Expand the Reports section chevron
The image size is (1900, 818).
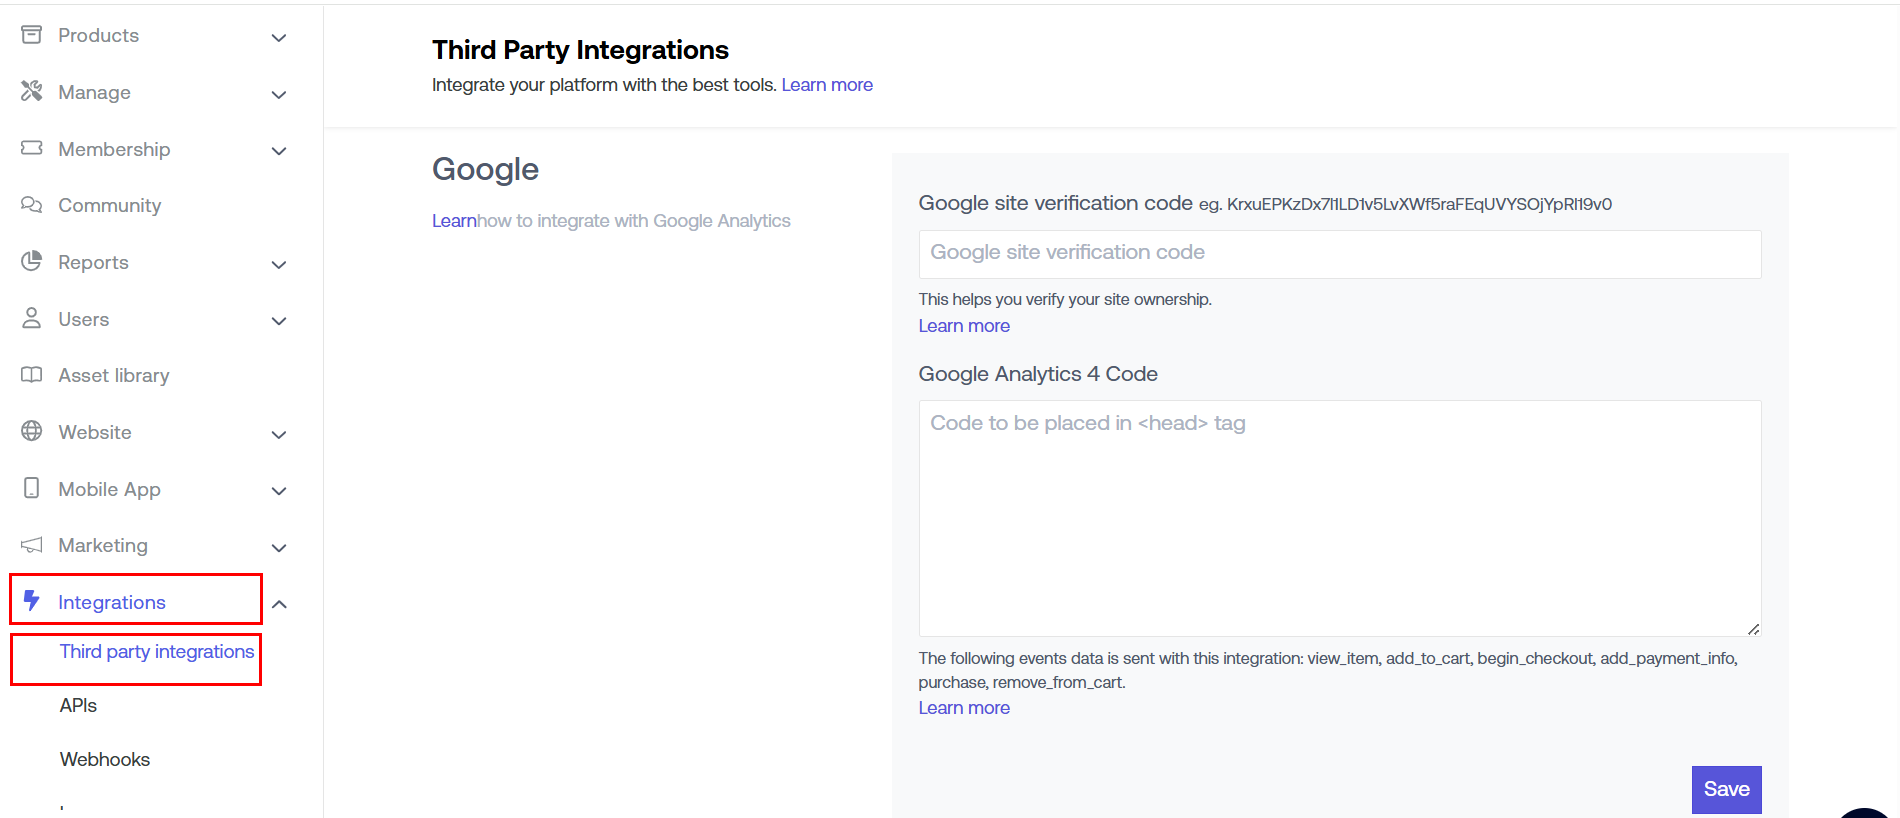[x=279, y=265]
